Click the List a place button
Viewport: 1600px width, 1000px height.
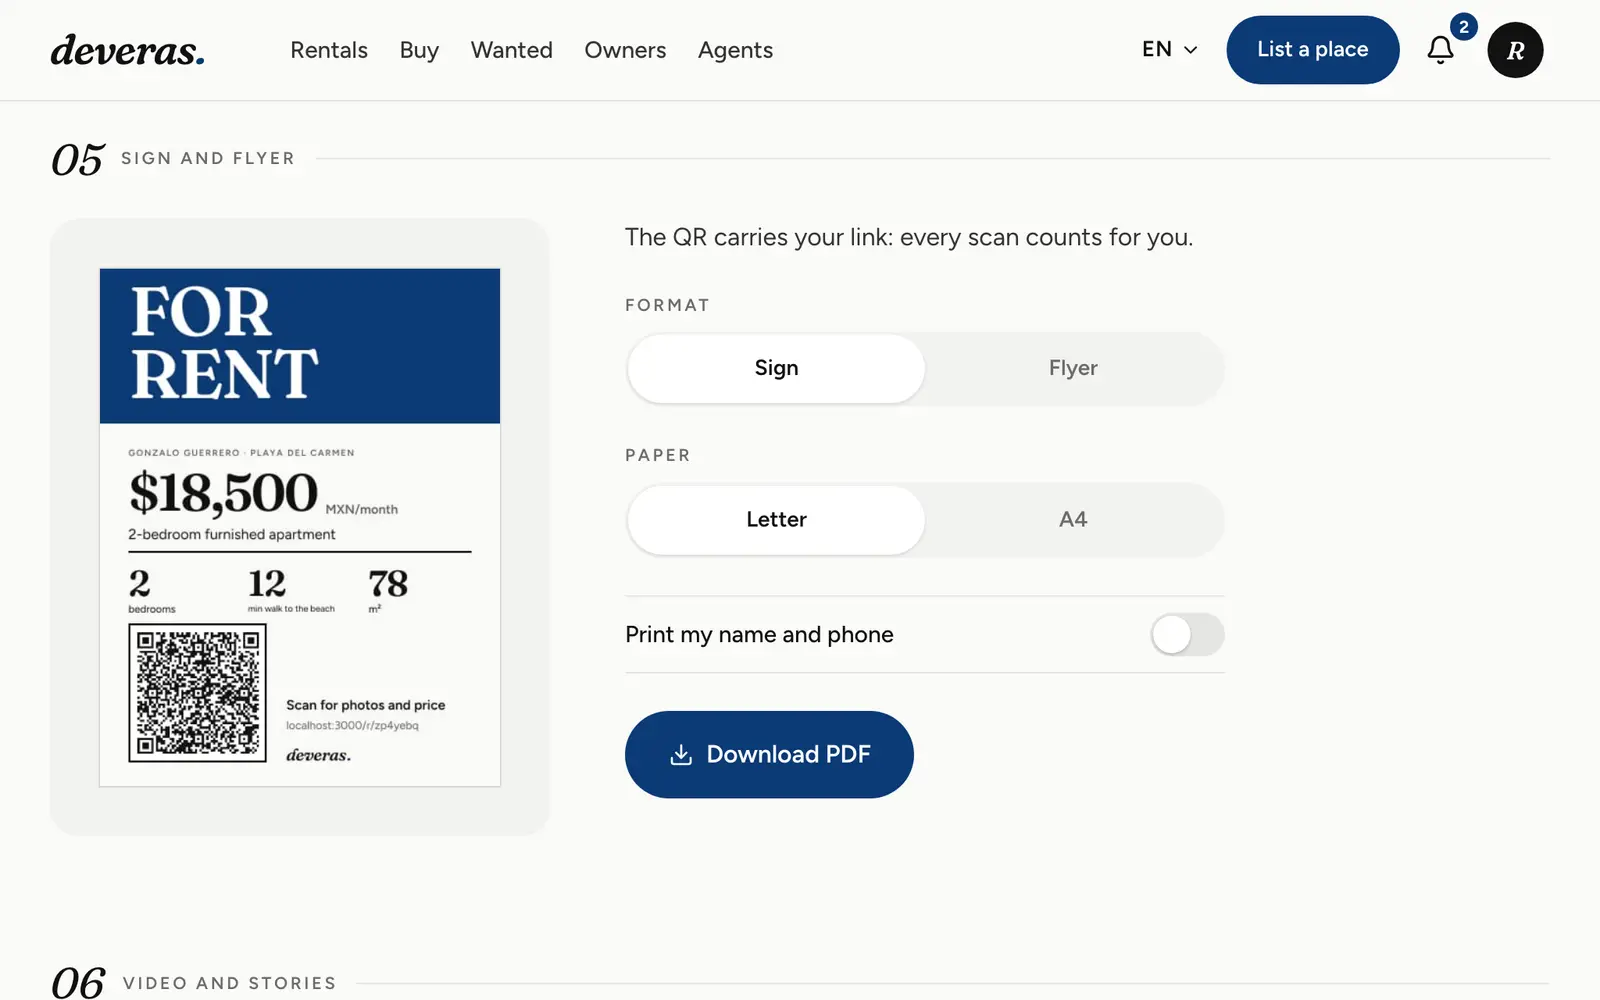(1312, 50)
